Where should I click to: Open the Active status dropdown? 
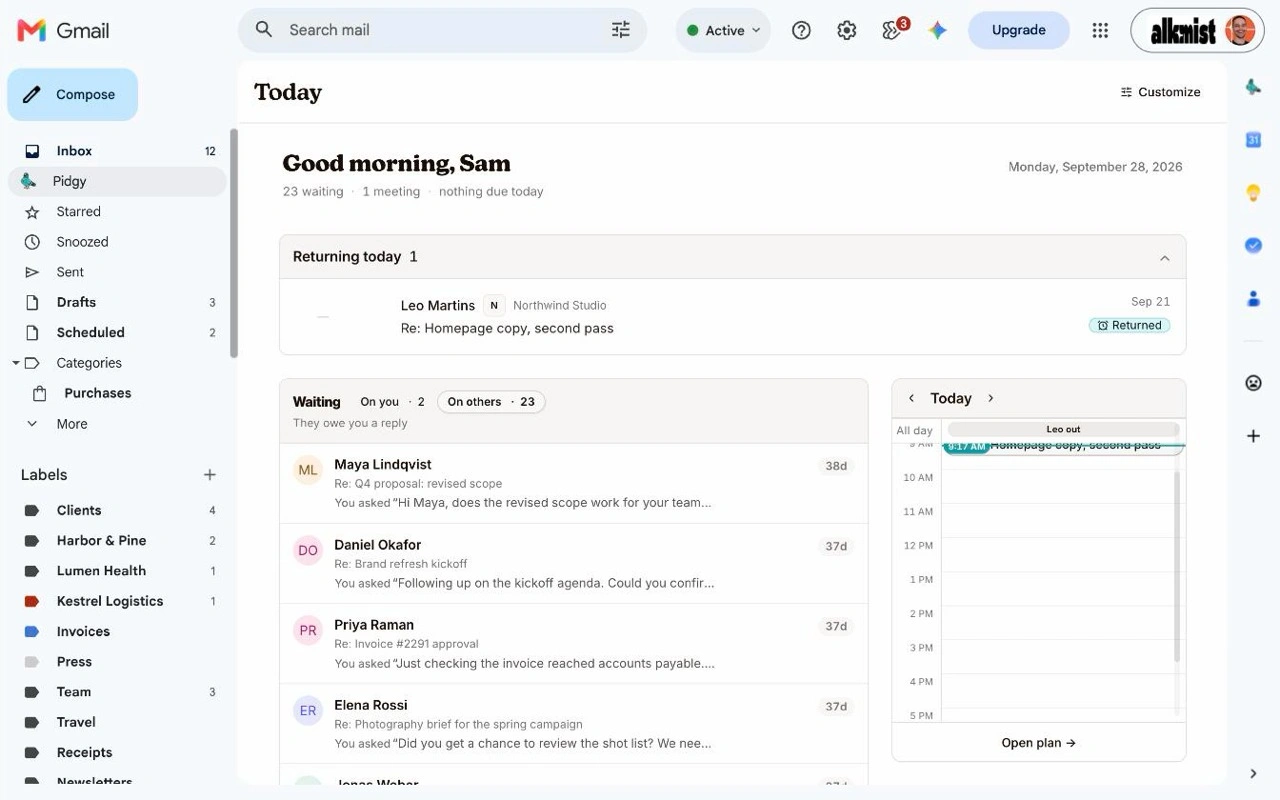pos(723,30)
